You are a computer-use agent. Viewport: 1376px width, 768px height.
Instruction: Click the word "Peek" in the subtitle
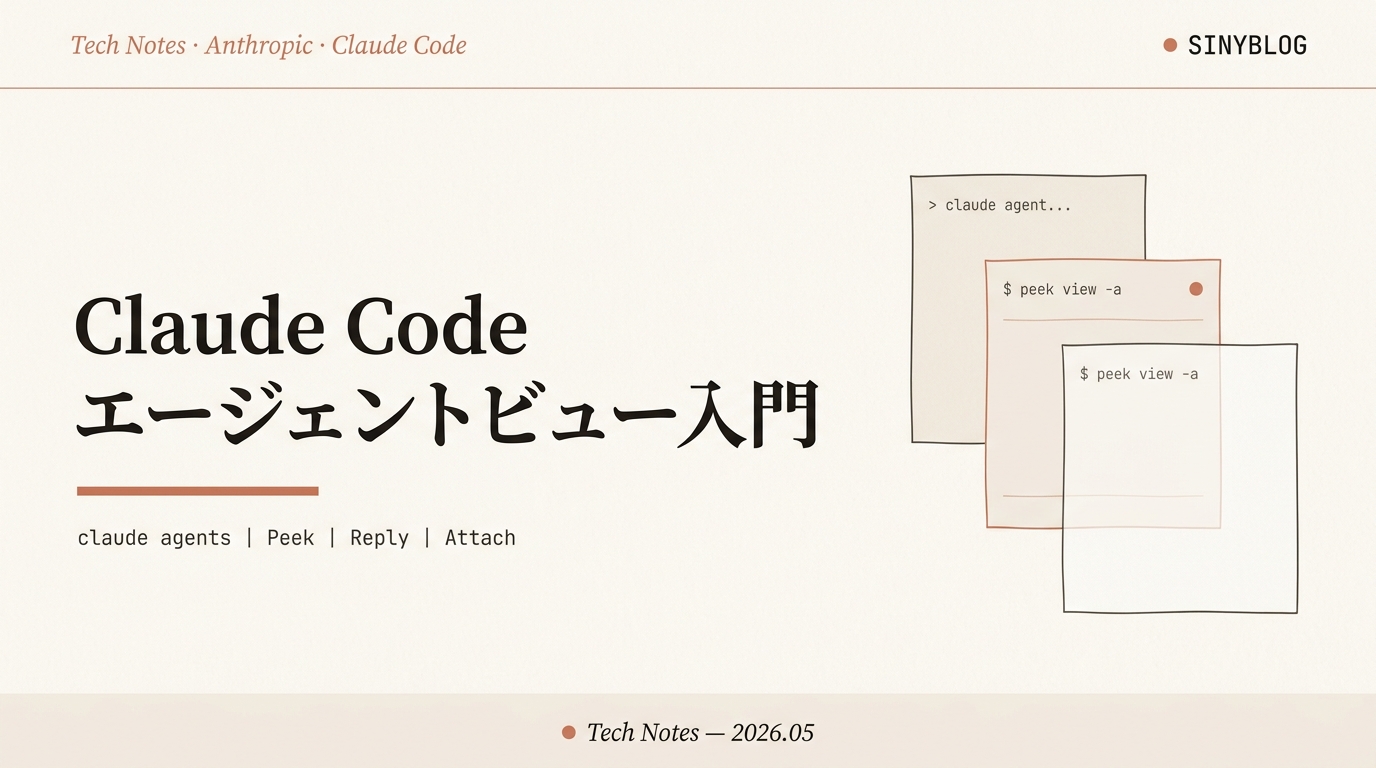pyautogui.click(x=291, y=538)
